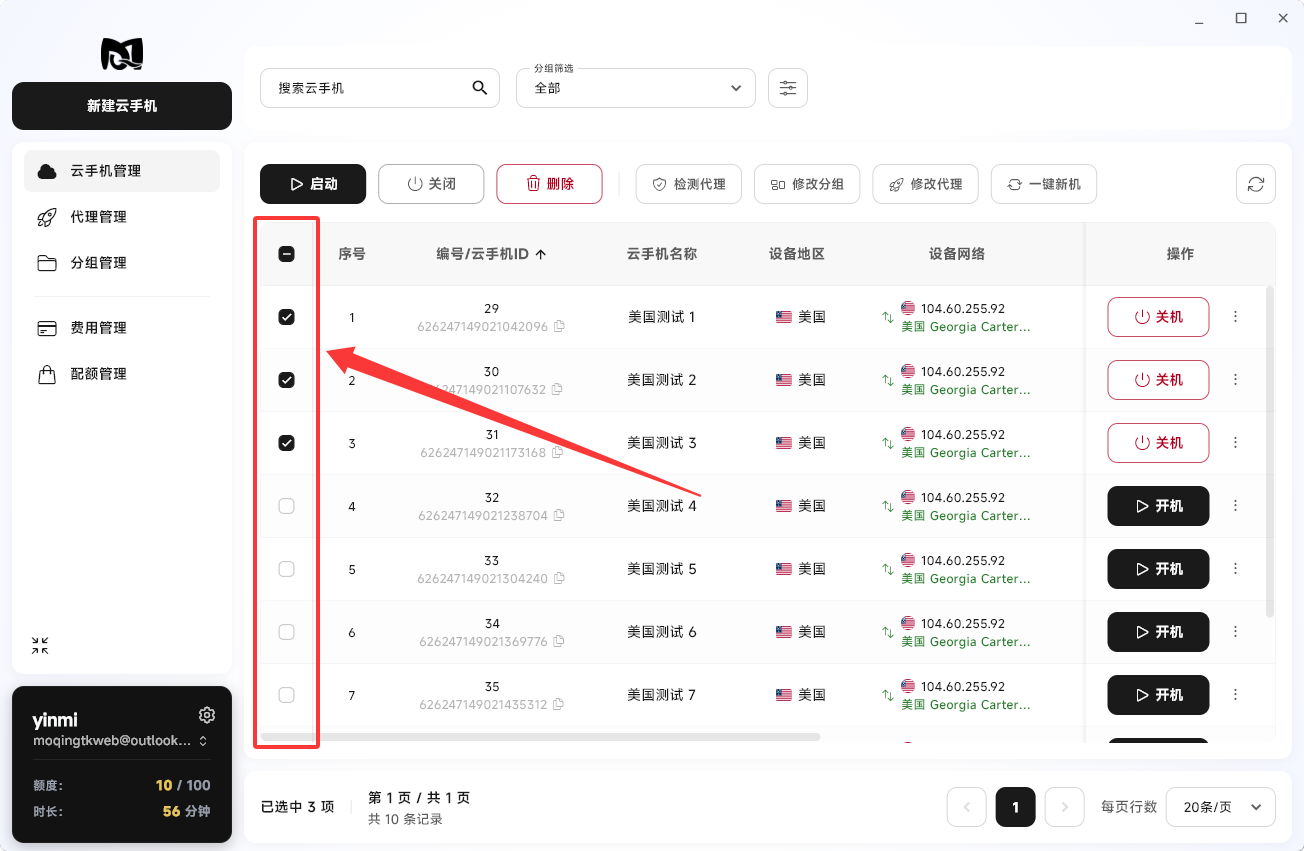The width and height of the screenshot is (1304, 851).
Task: Collapse the sidebar with shrink icon
Action: pos(40,646)
